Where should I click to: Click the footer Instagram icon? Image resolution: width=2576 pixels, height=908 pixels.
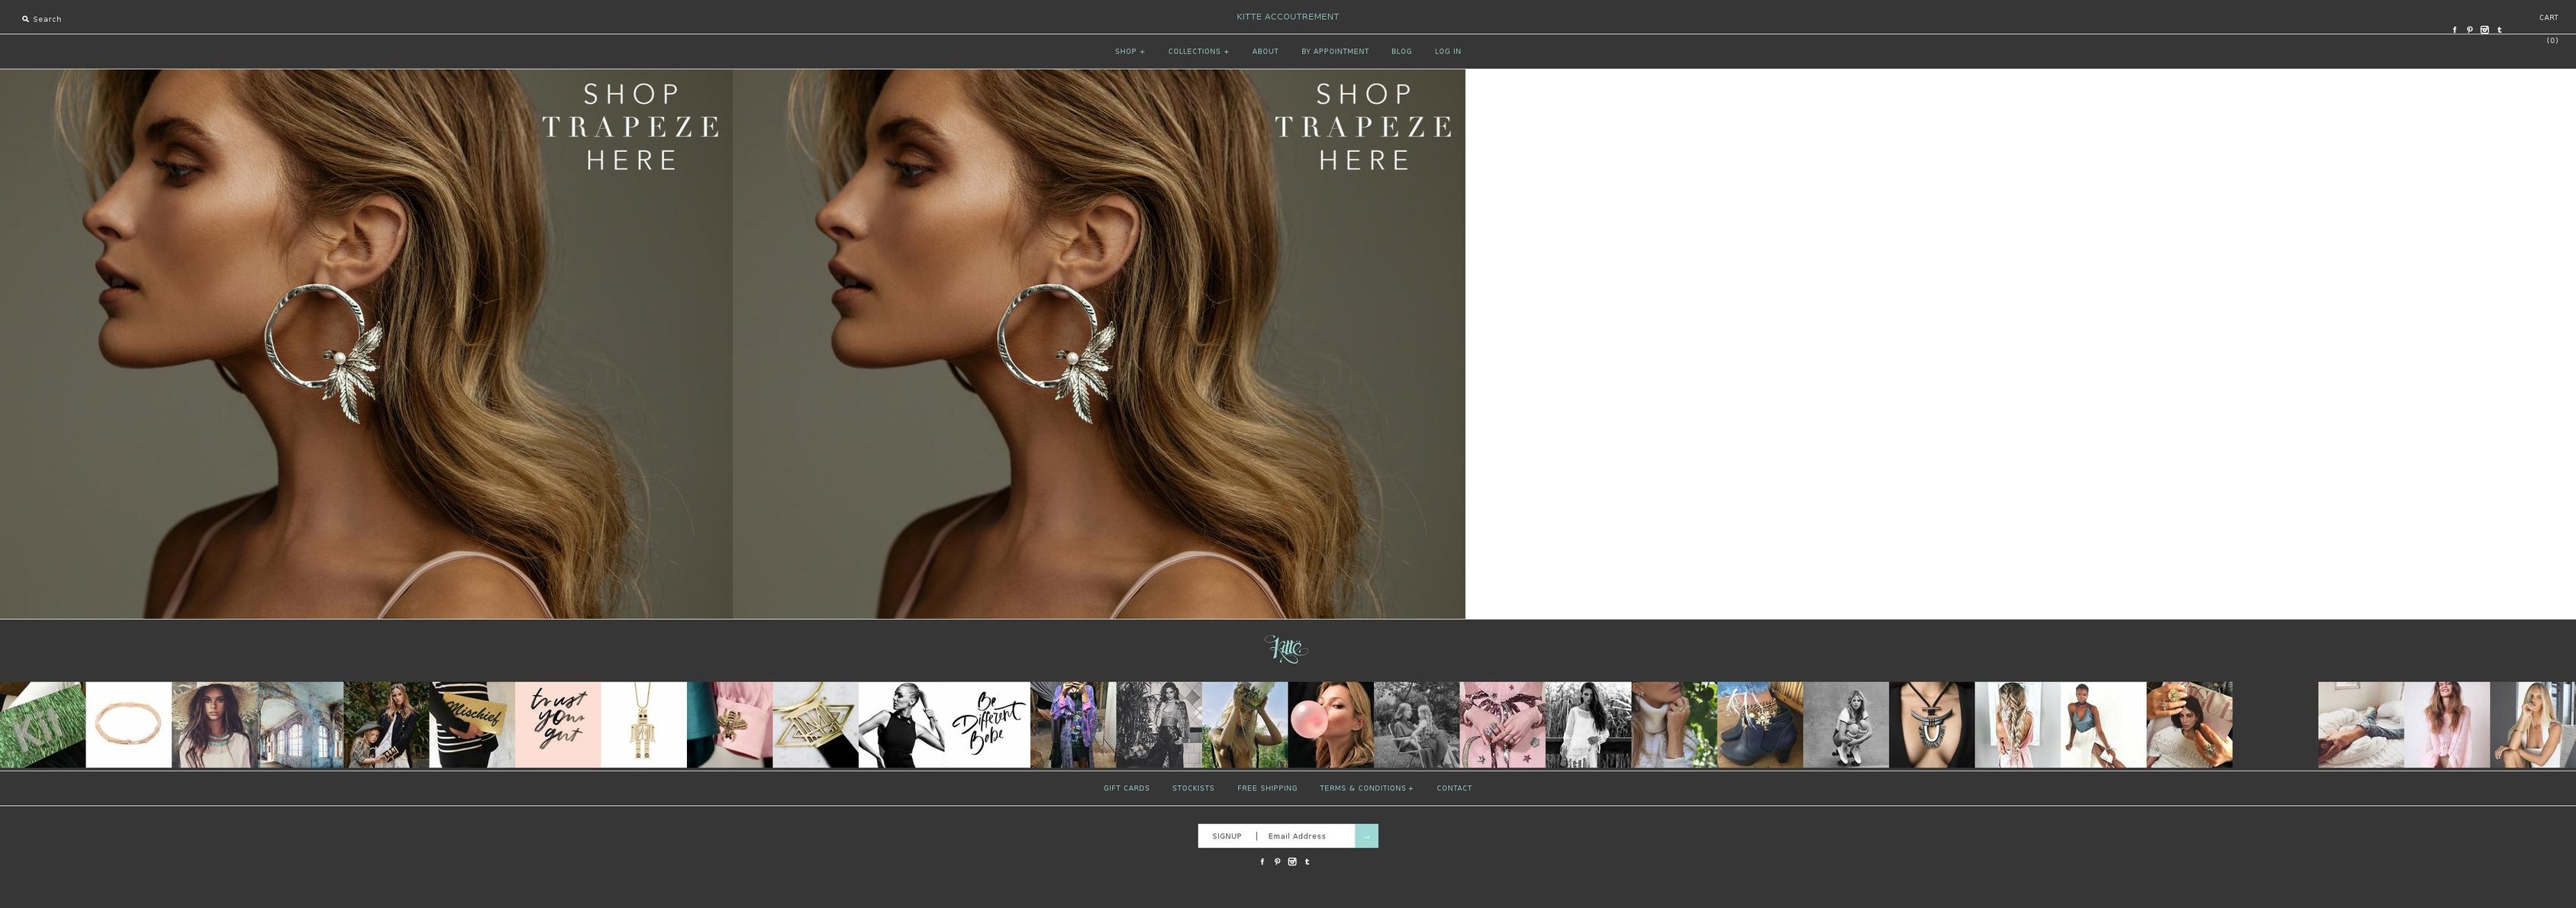coord(1292,861)
